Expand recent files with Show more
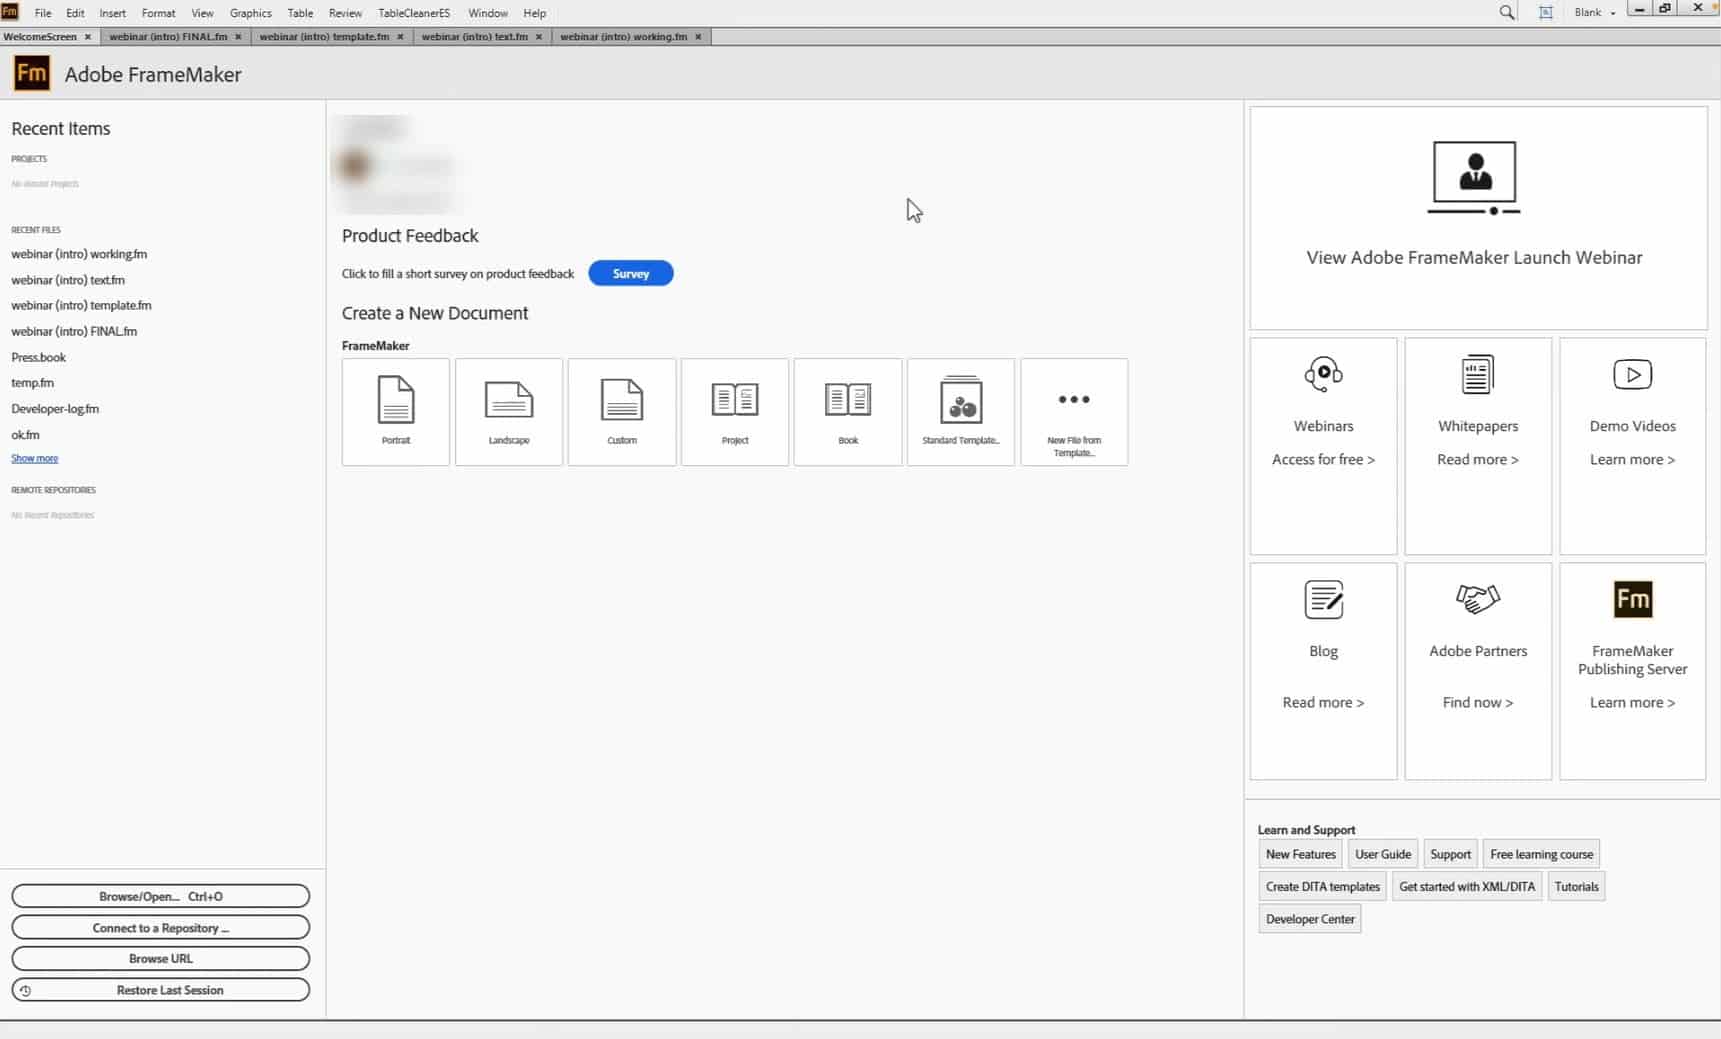The height and width of the screenshot is (1039, 1721). tap(35, 458)
